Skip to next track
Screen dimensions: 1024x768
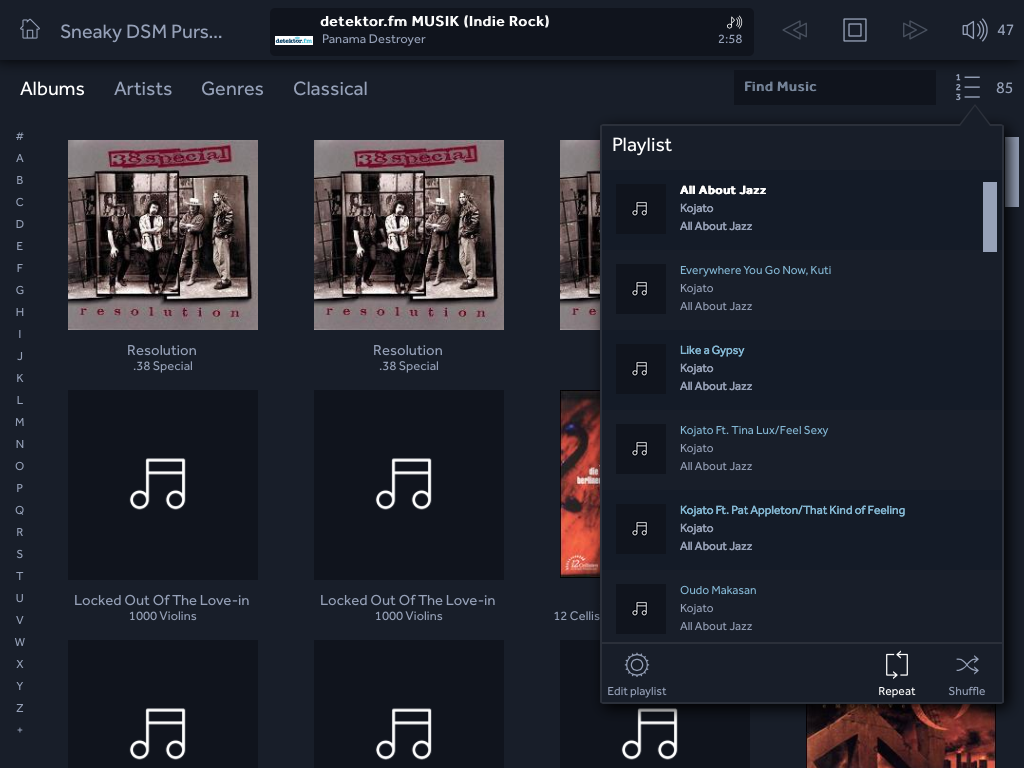click(914, 30)
